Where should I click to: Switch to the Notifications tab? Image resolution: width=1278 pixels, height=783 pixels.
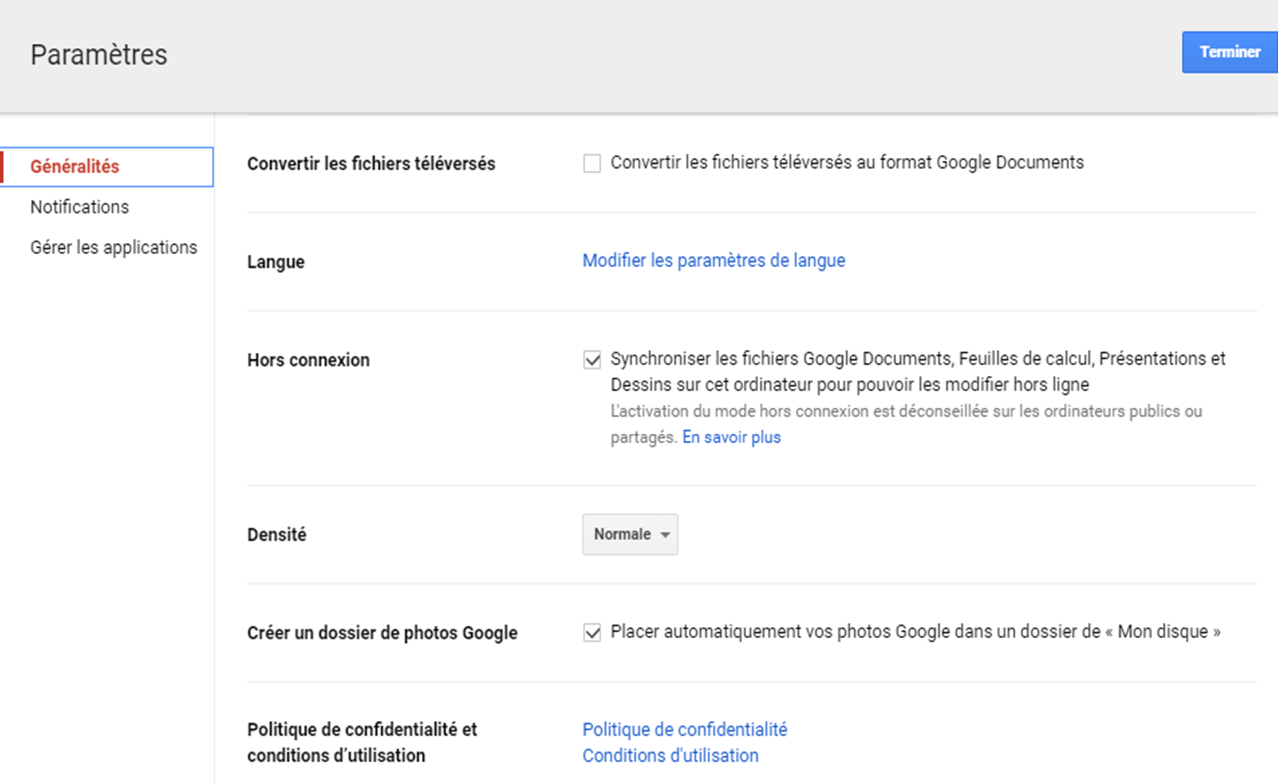79,207
